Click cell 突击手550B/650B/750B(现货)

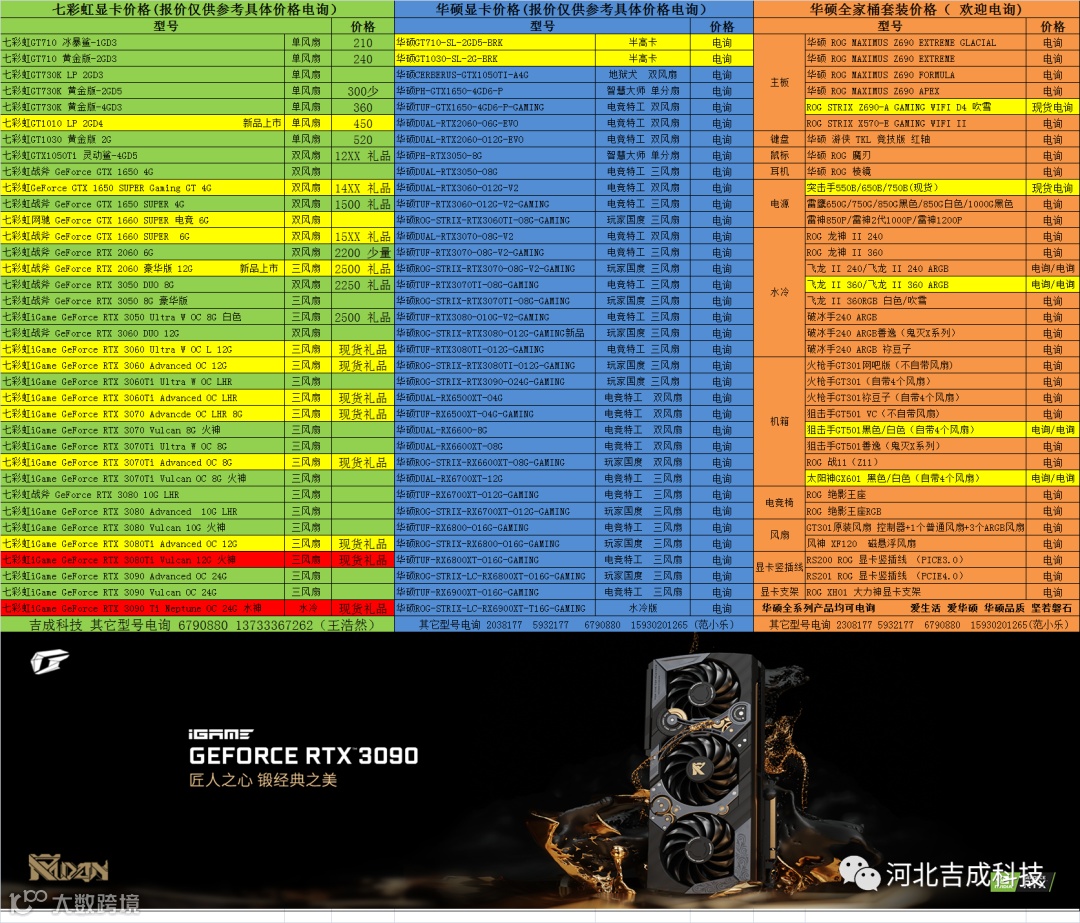click(x=915, y=187)
